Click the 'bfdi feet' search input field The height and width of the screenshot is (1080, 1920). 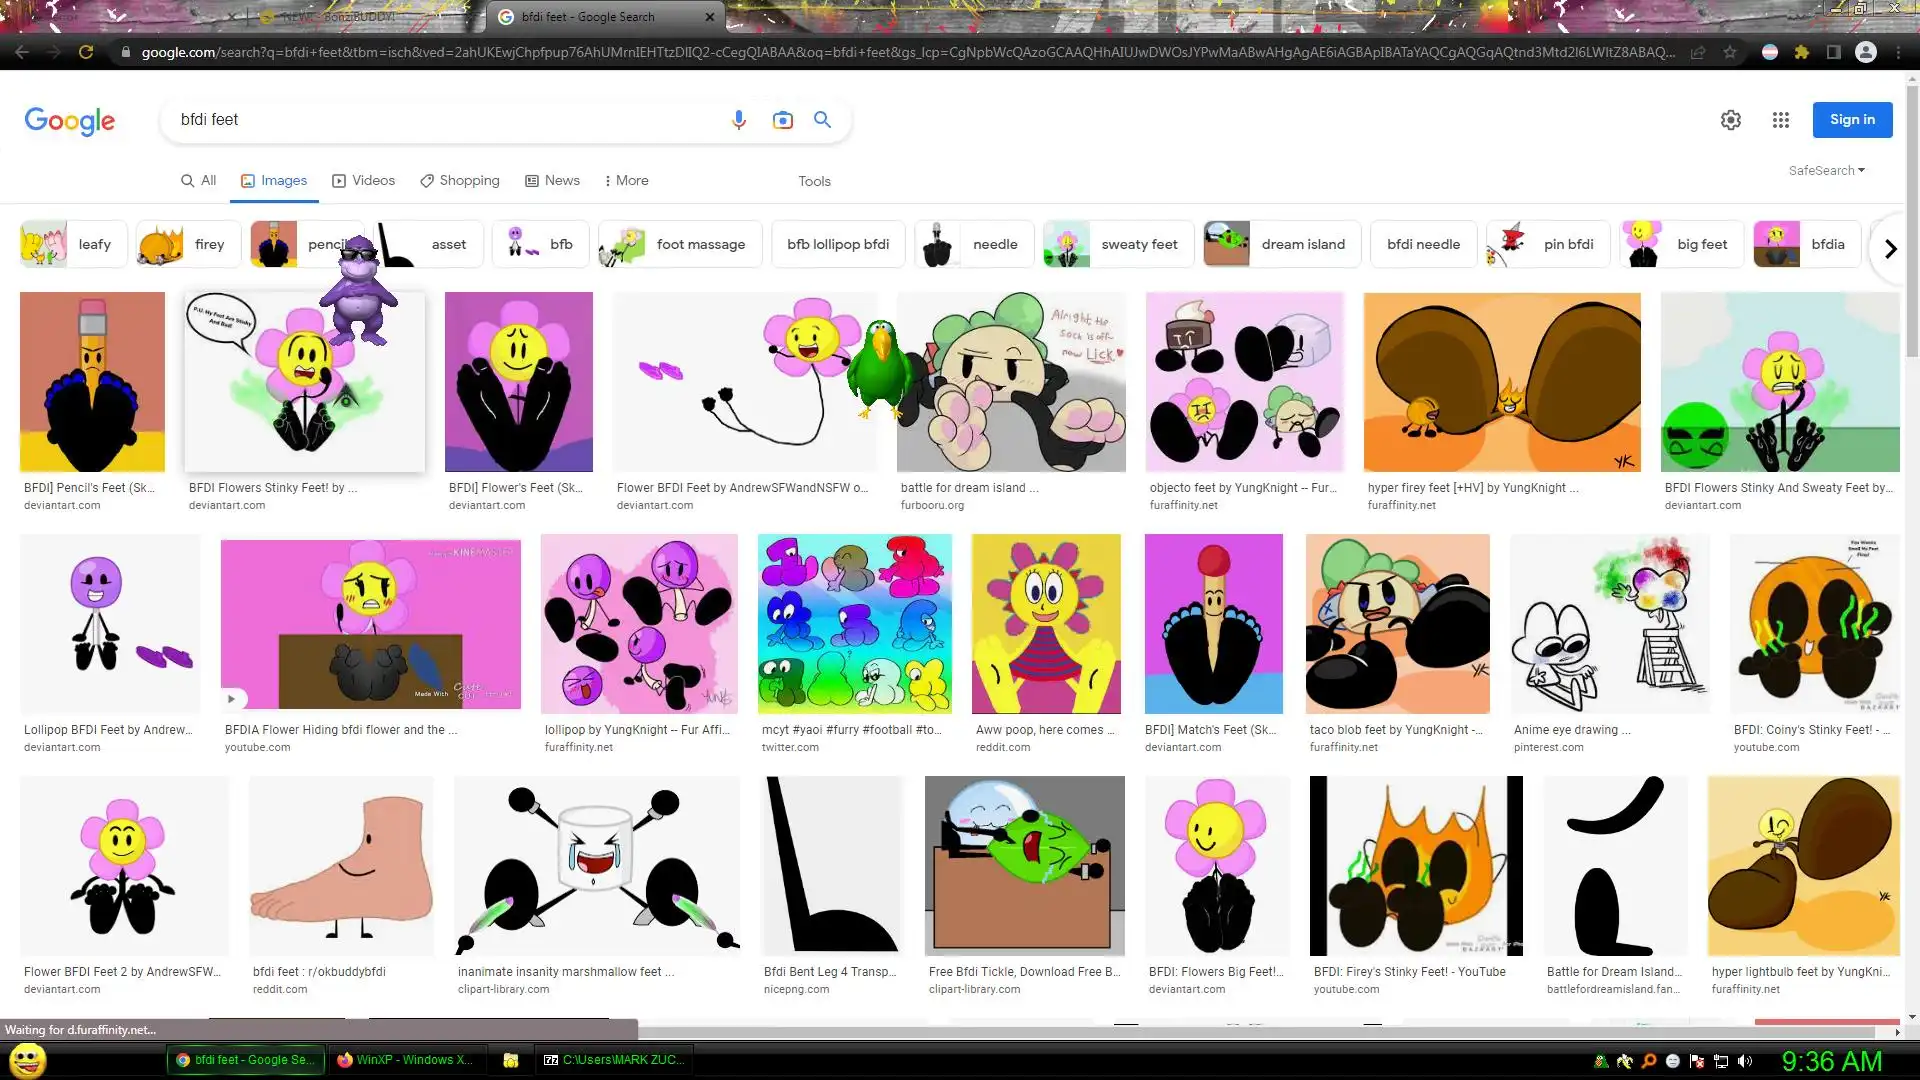[x=440, y=120]
